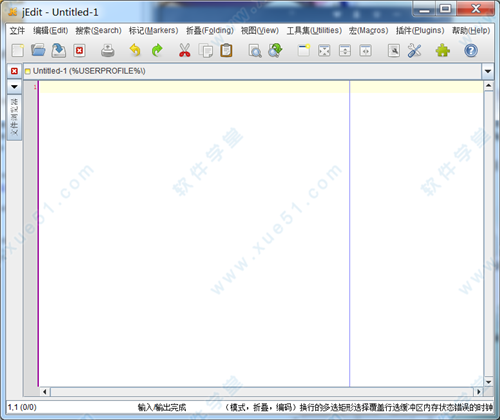
Task: Click horizontal scrollbar left arrow
Action: (x=45, y=392)
